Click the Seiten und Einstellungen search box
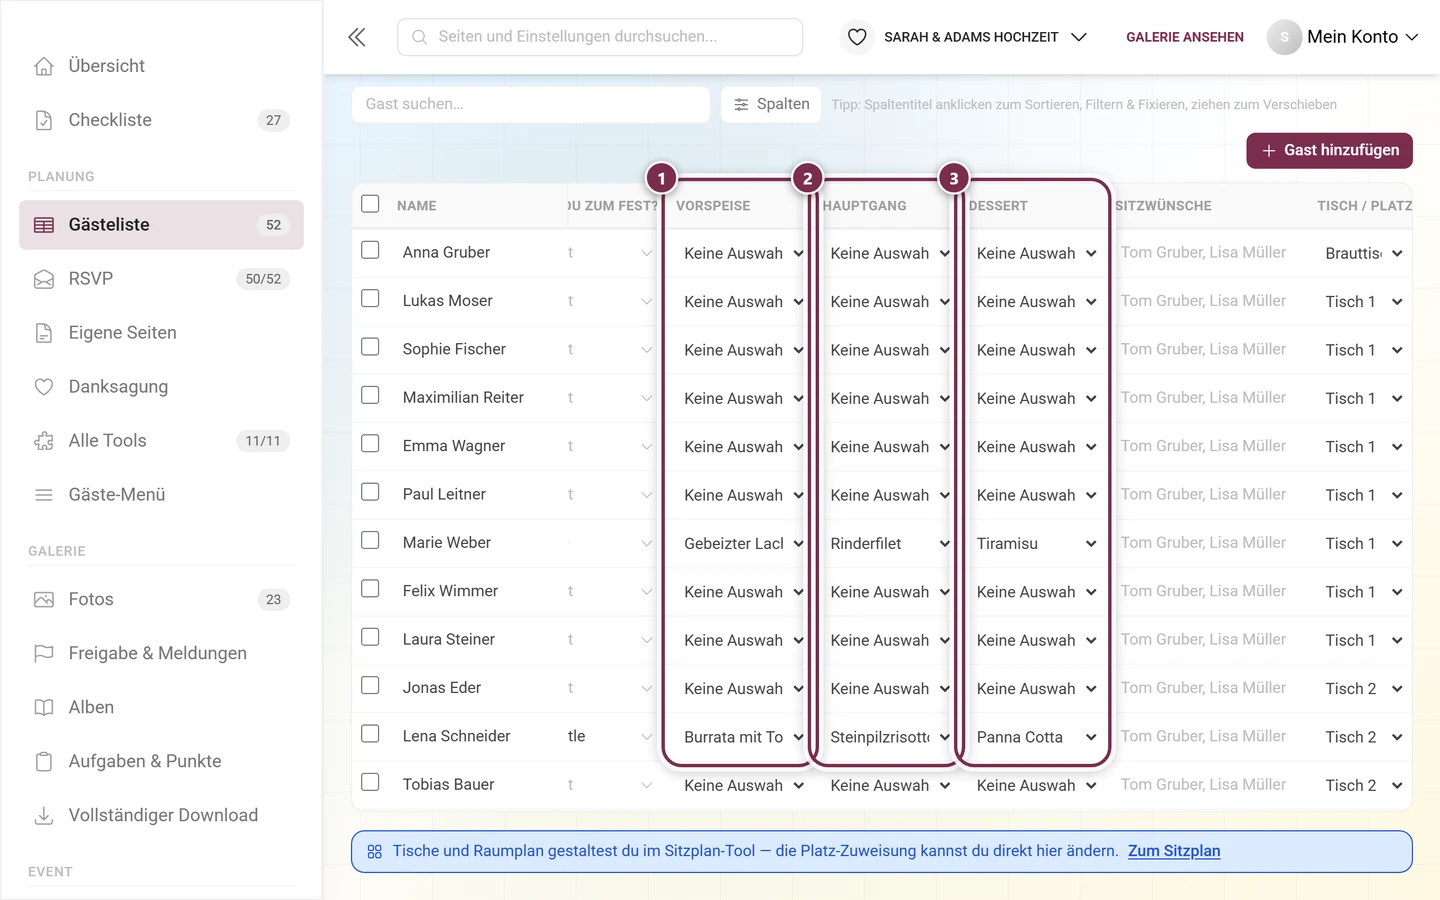 [600, 37]
